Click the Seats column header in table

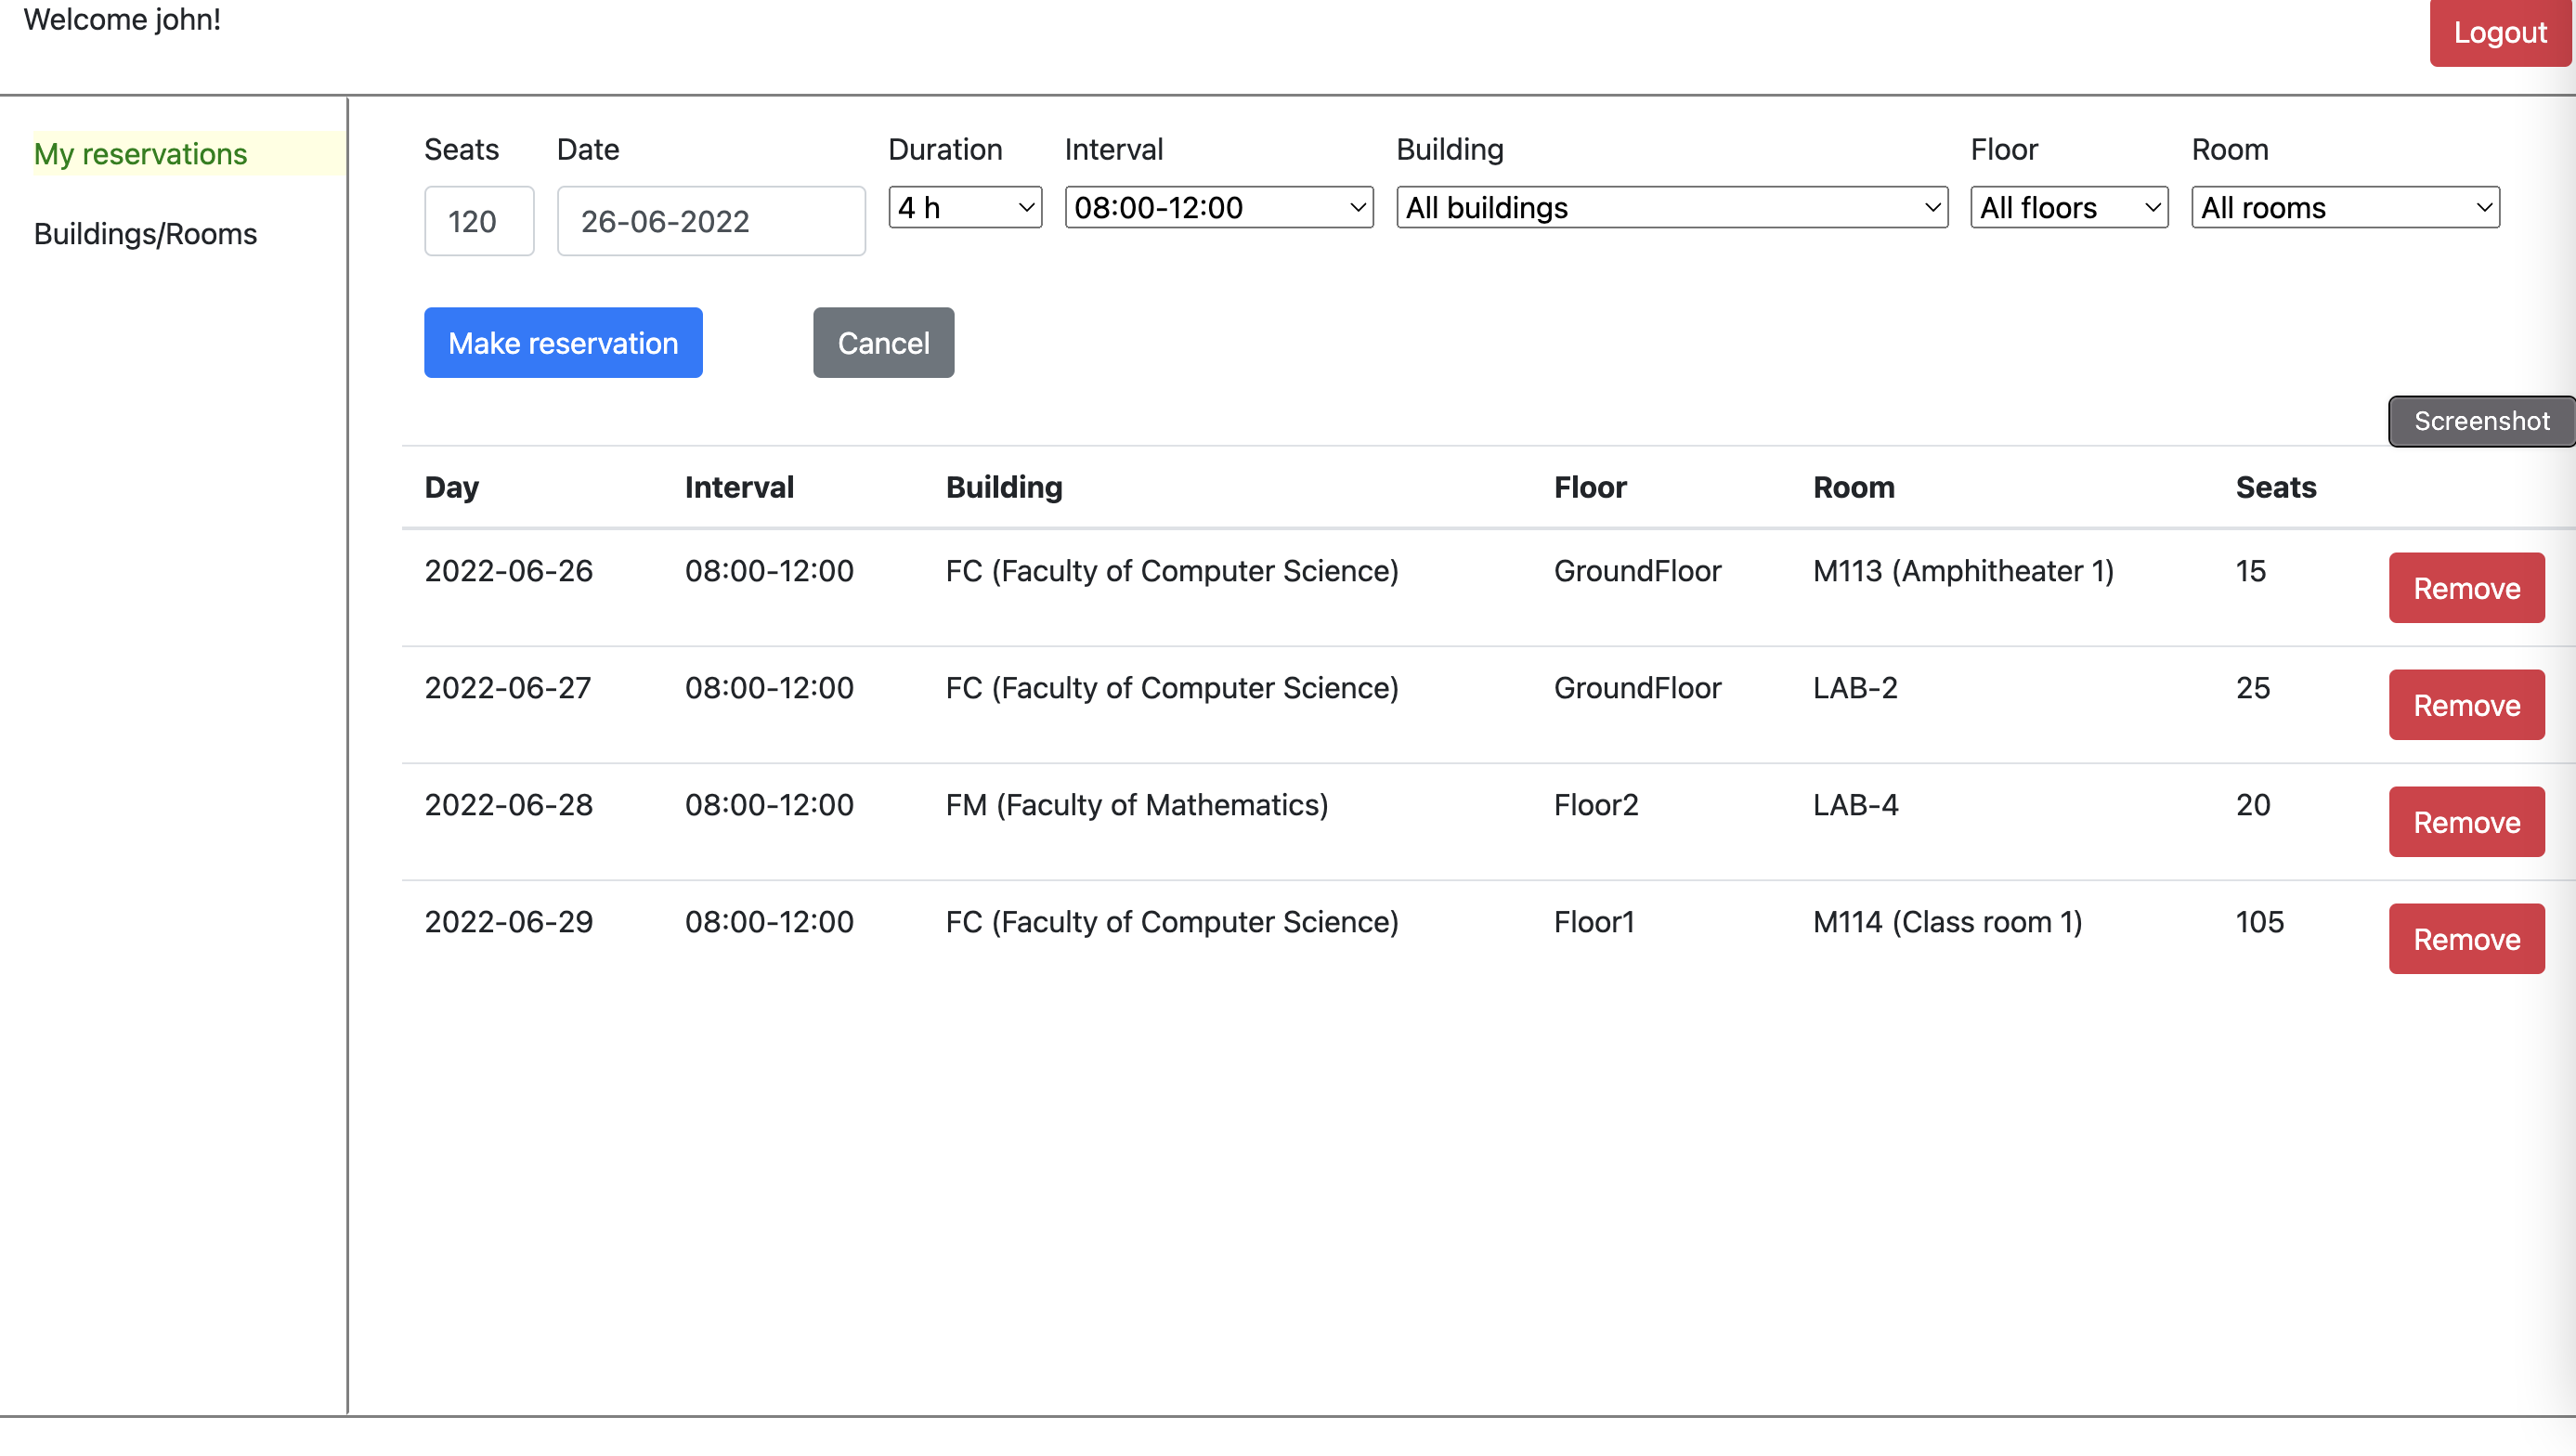coord(2276,487)
